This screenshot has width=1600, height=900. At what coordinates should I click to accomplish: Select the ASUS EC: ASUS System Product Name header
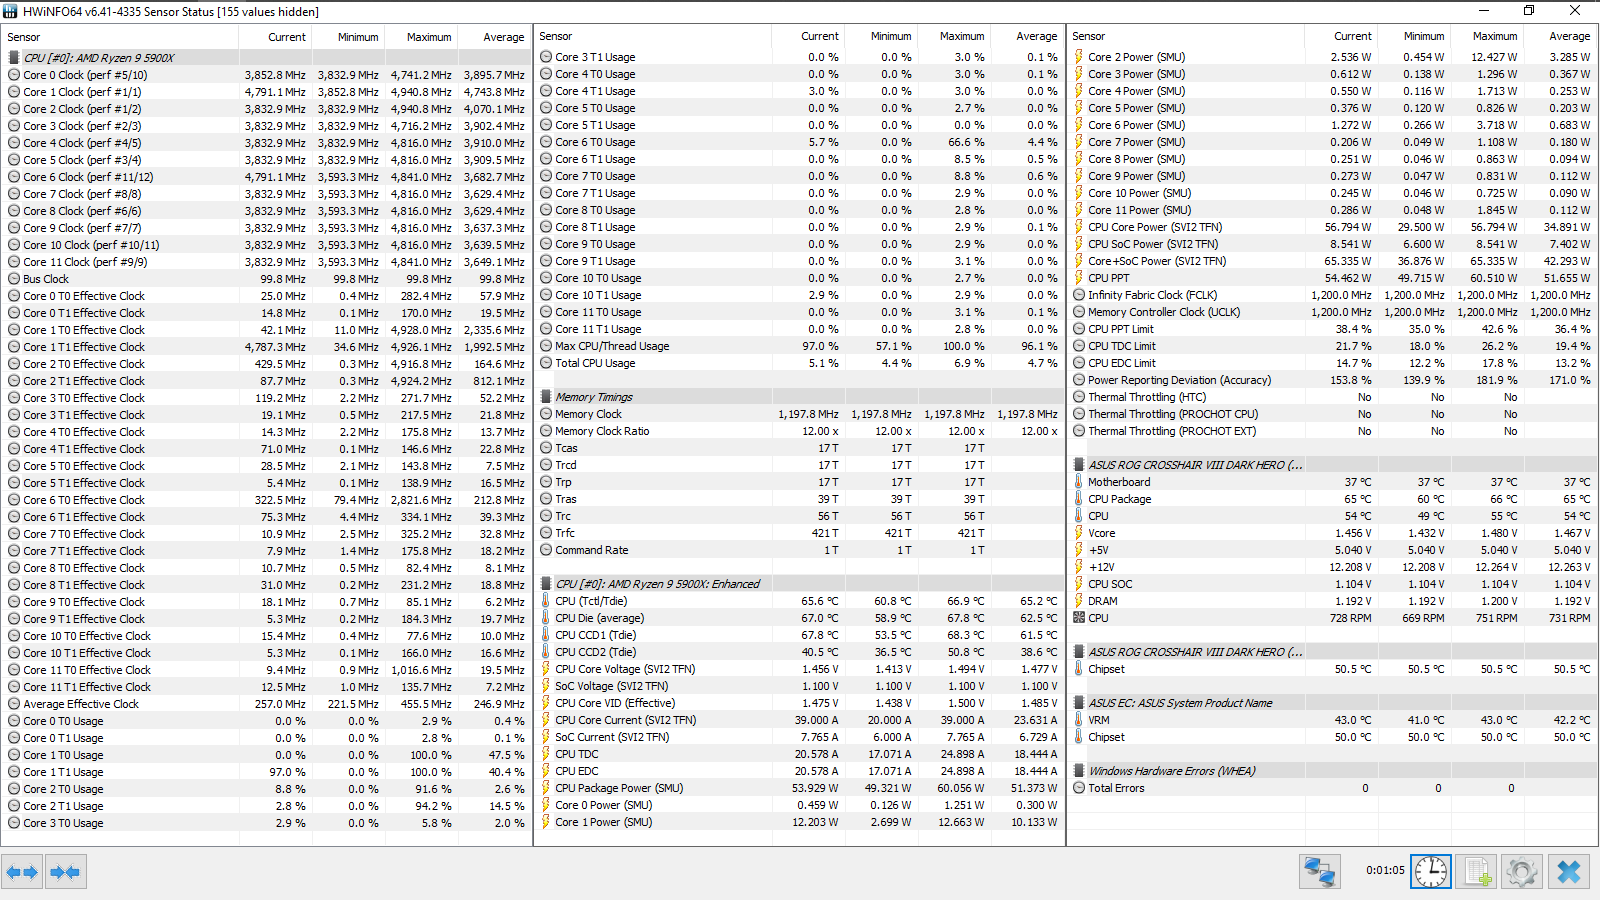click(x=1332, y=703)
